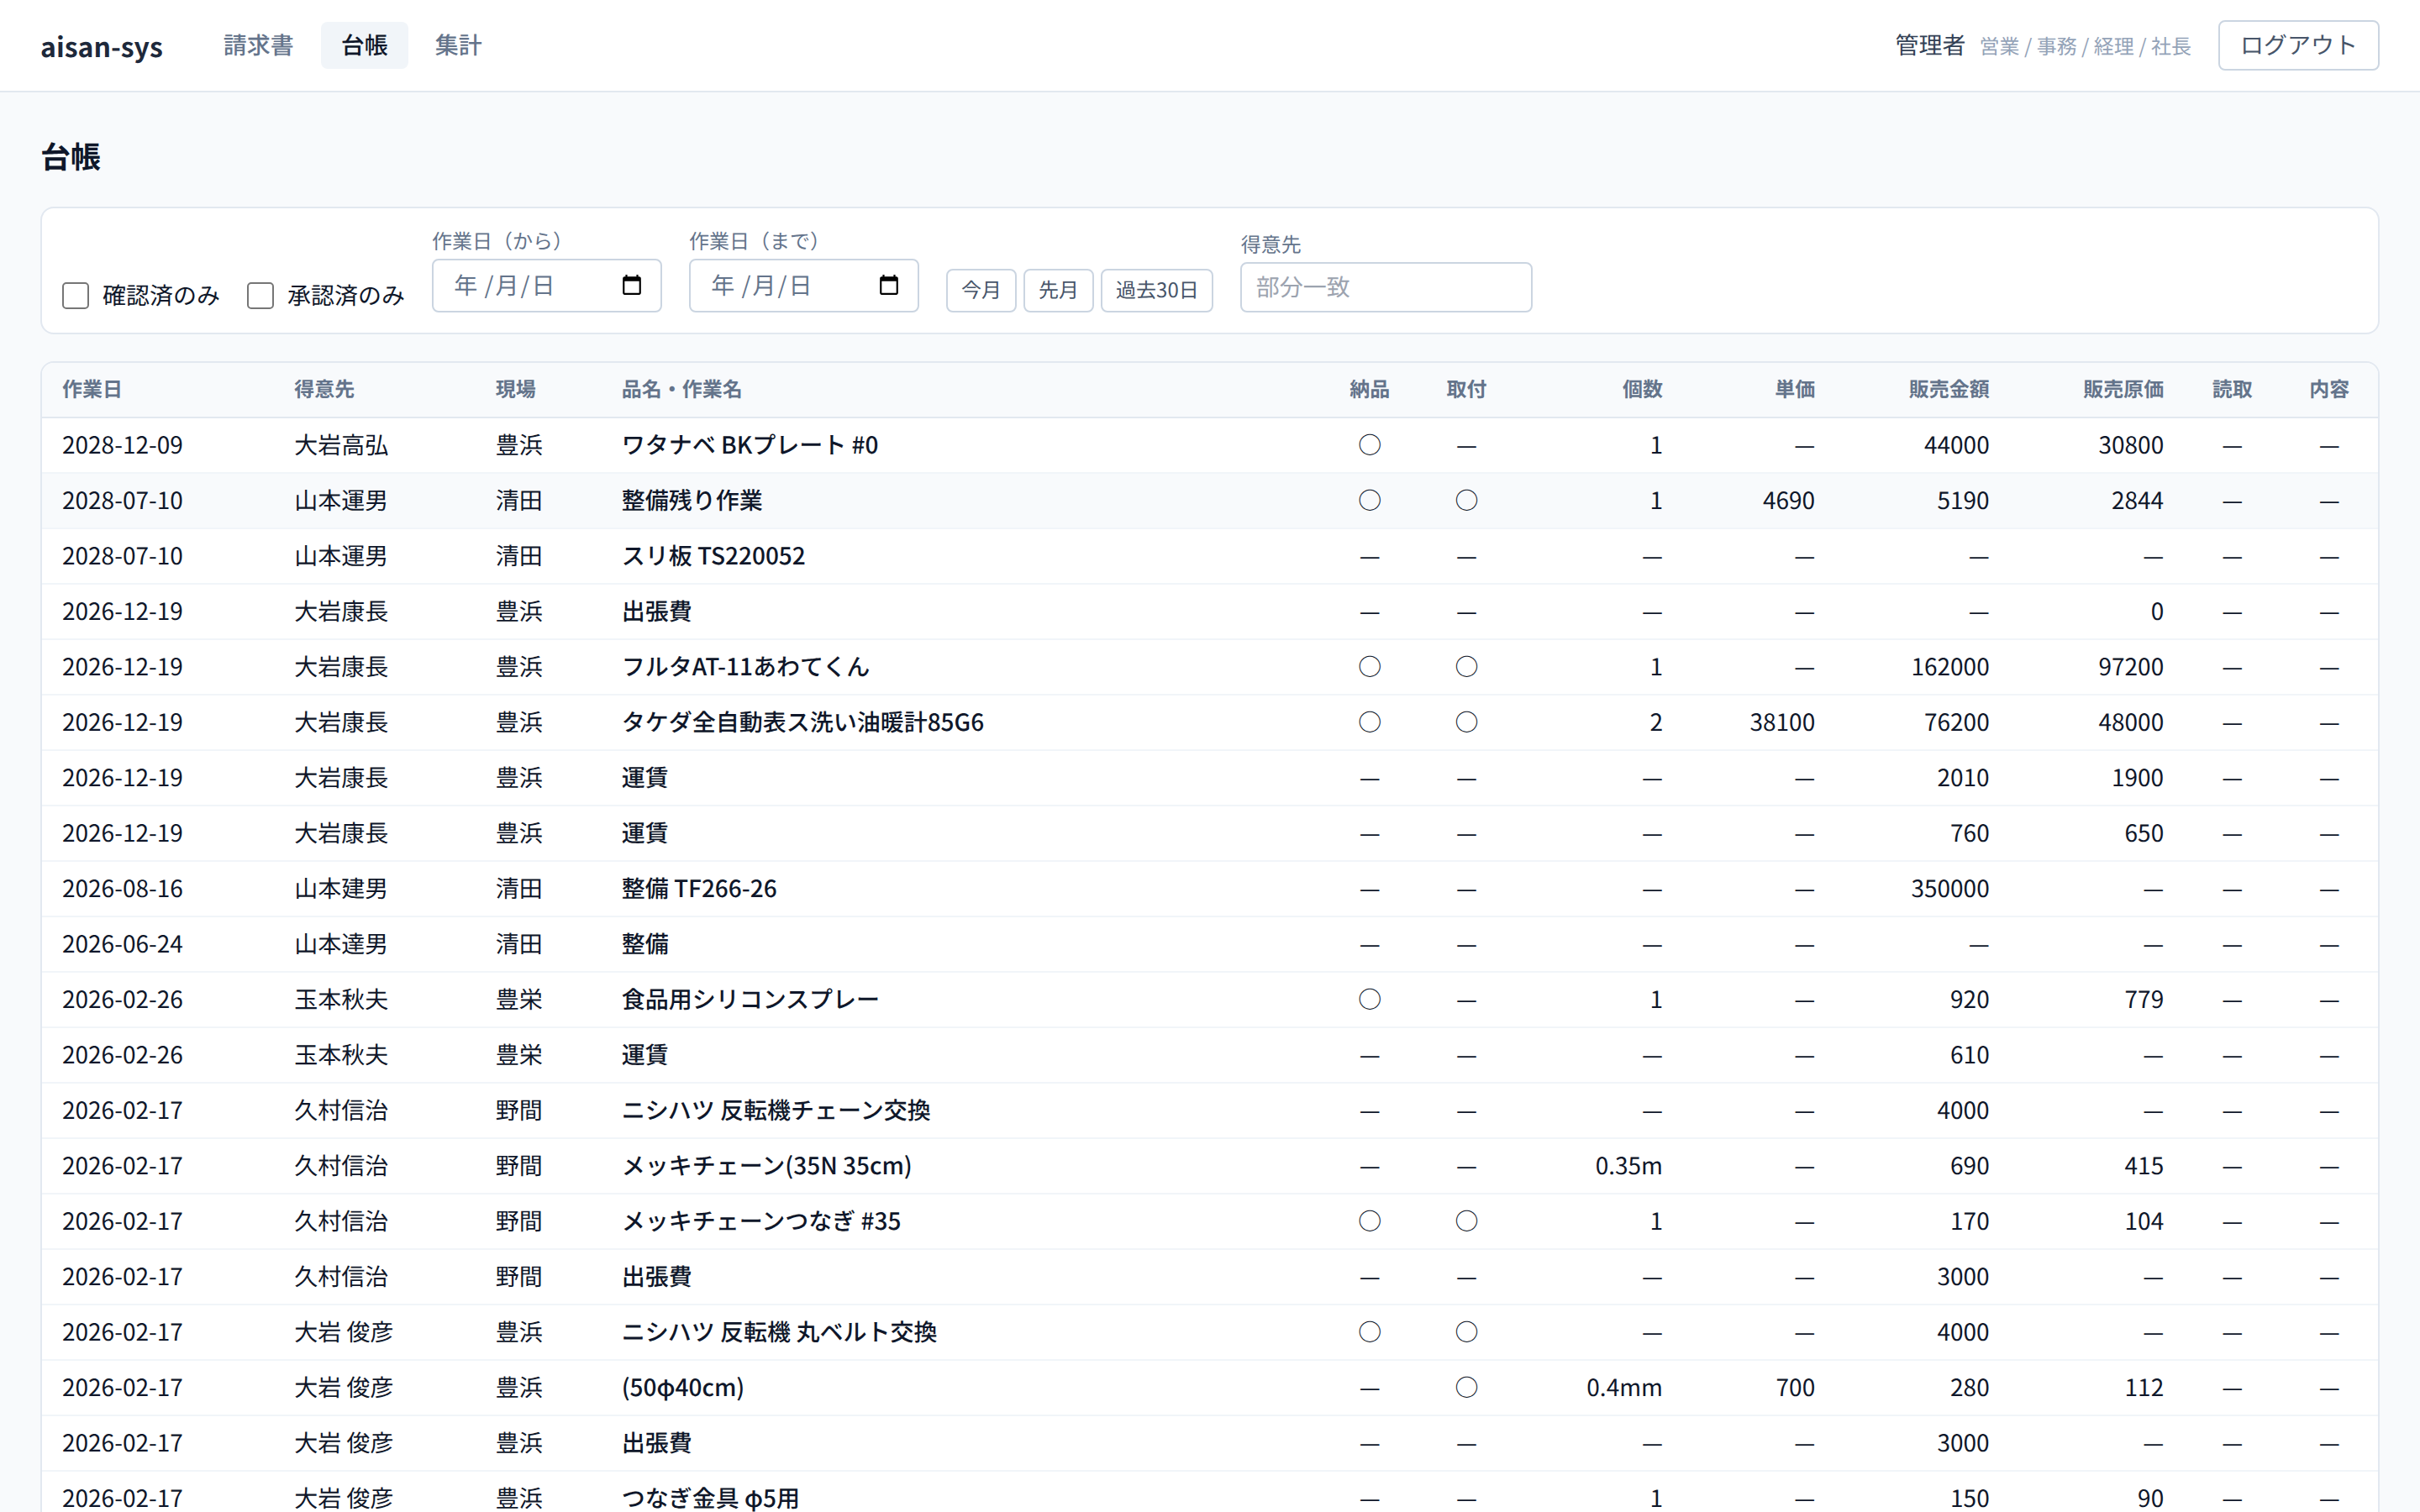Click 単価 column header

[x=1794, y=389]
